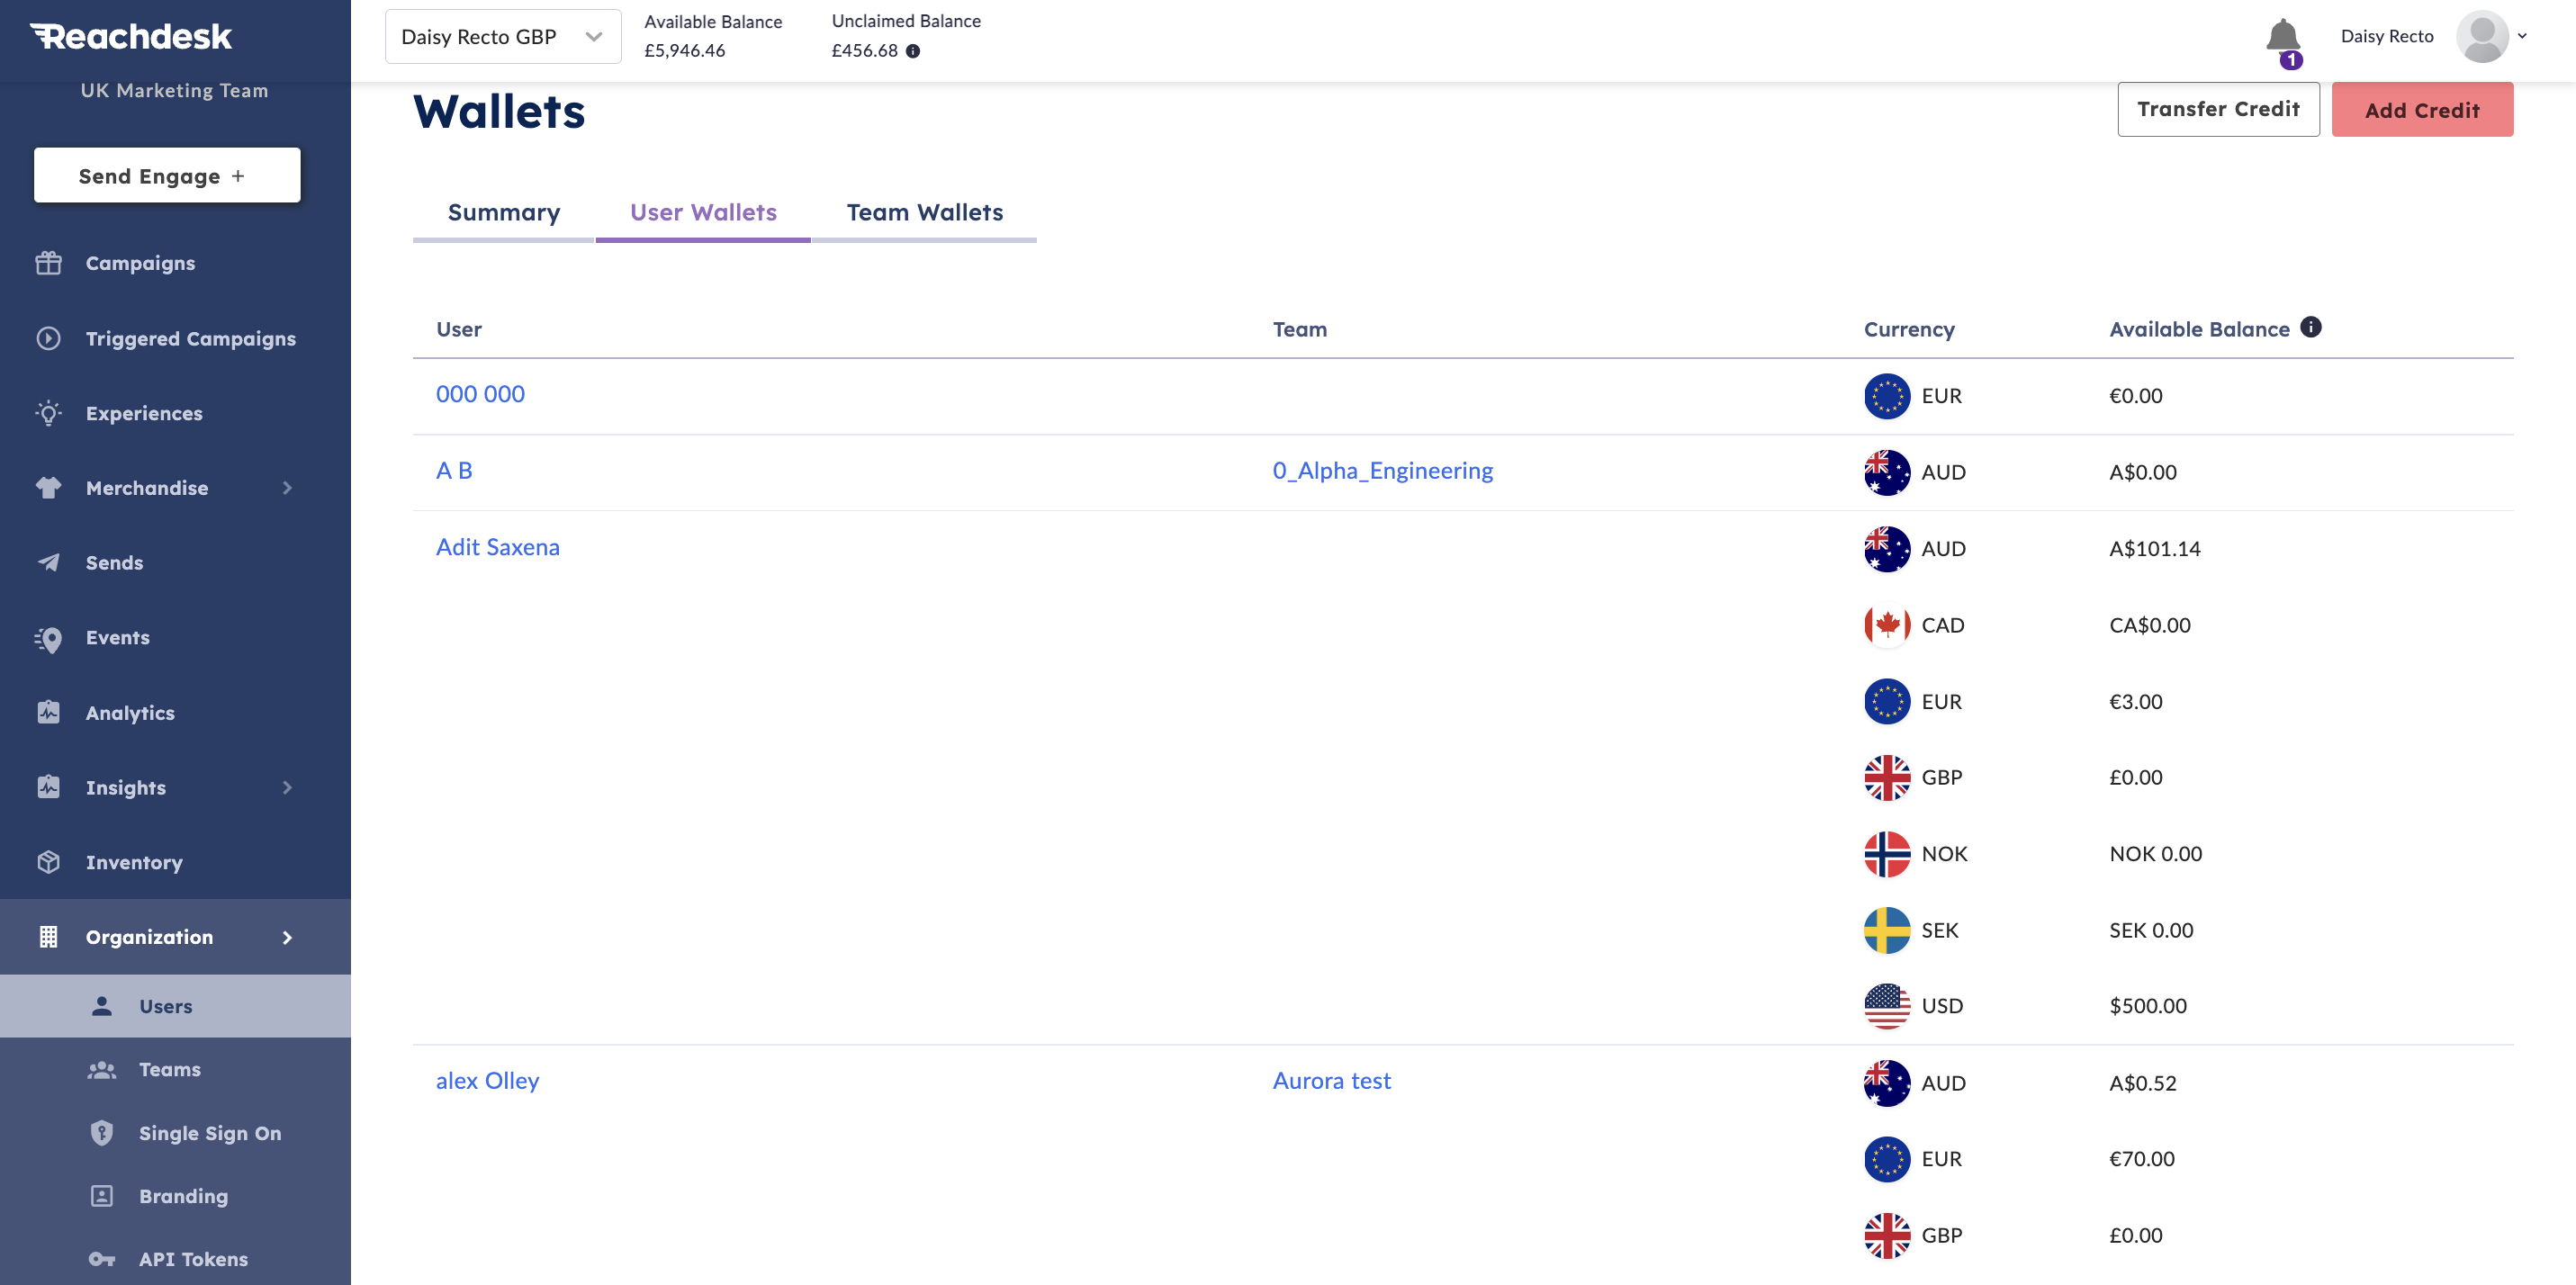The image size is (2576, 1285).
Task: Click the Teams group icon
Action: pos(102,1069)
